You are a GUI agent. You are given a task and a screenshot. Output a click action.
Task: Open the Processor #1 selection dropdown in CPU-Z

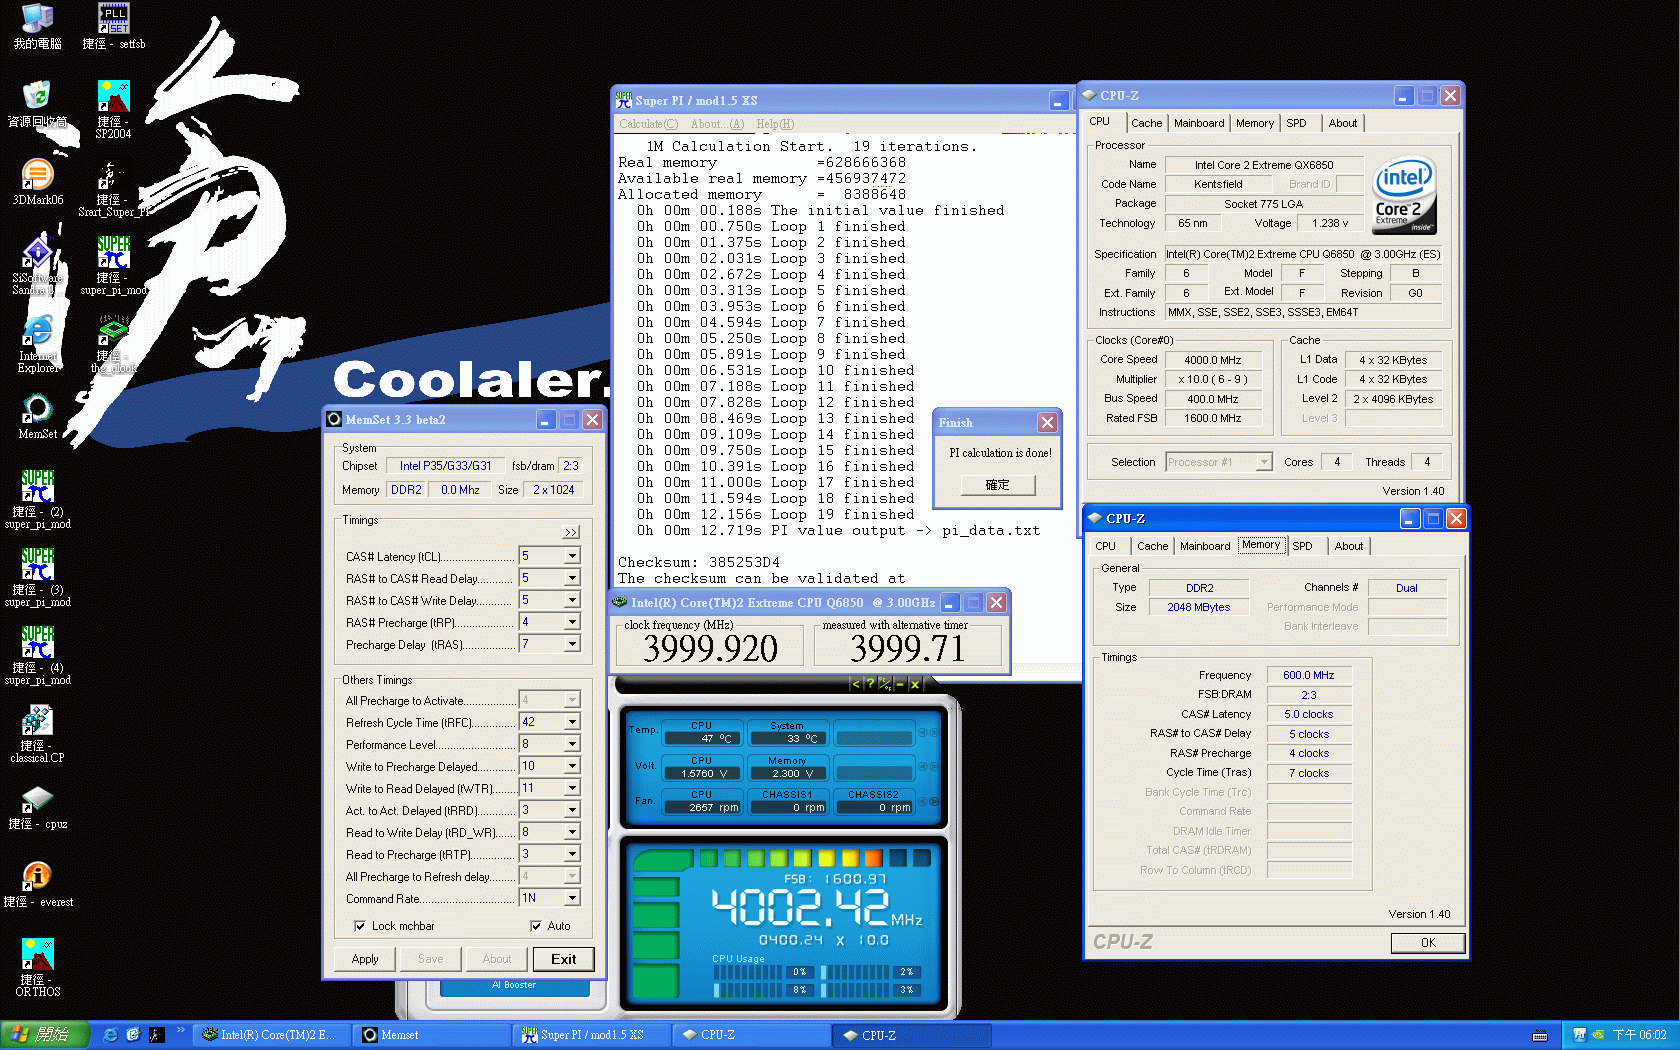[1266, 461]
